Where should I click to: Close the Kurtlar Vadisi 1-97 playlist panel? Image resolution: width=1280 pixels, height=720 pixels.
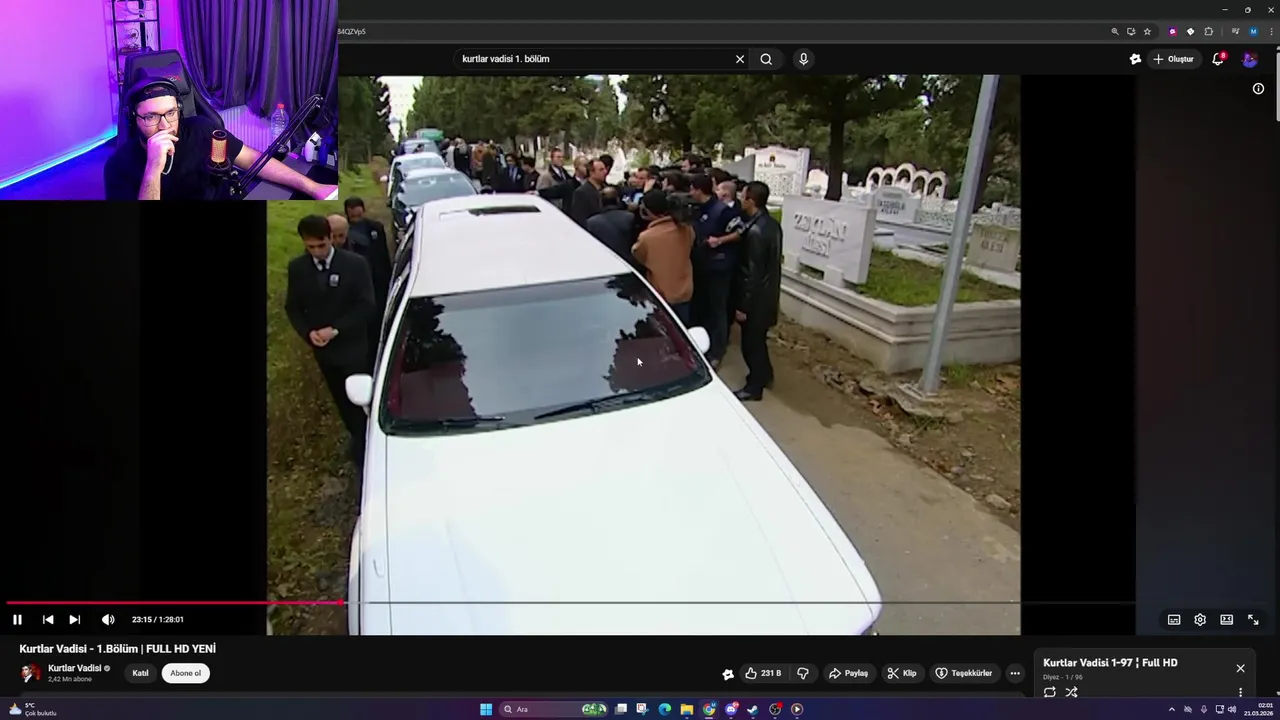click(1240, 668)
